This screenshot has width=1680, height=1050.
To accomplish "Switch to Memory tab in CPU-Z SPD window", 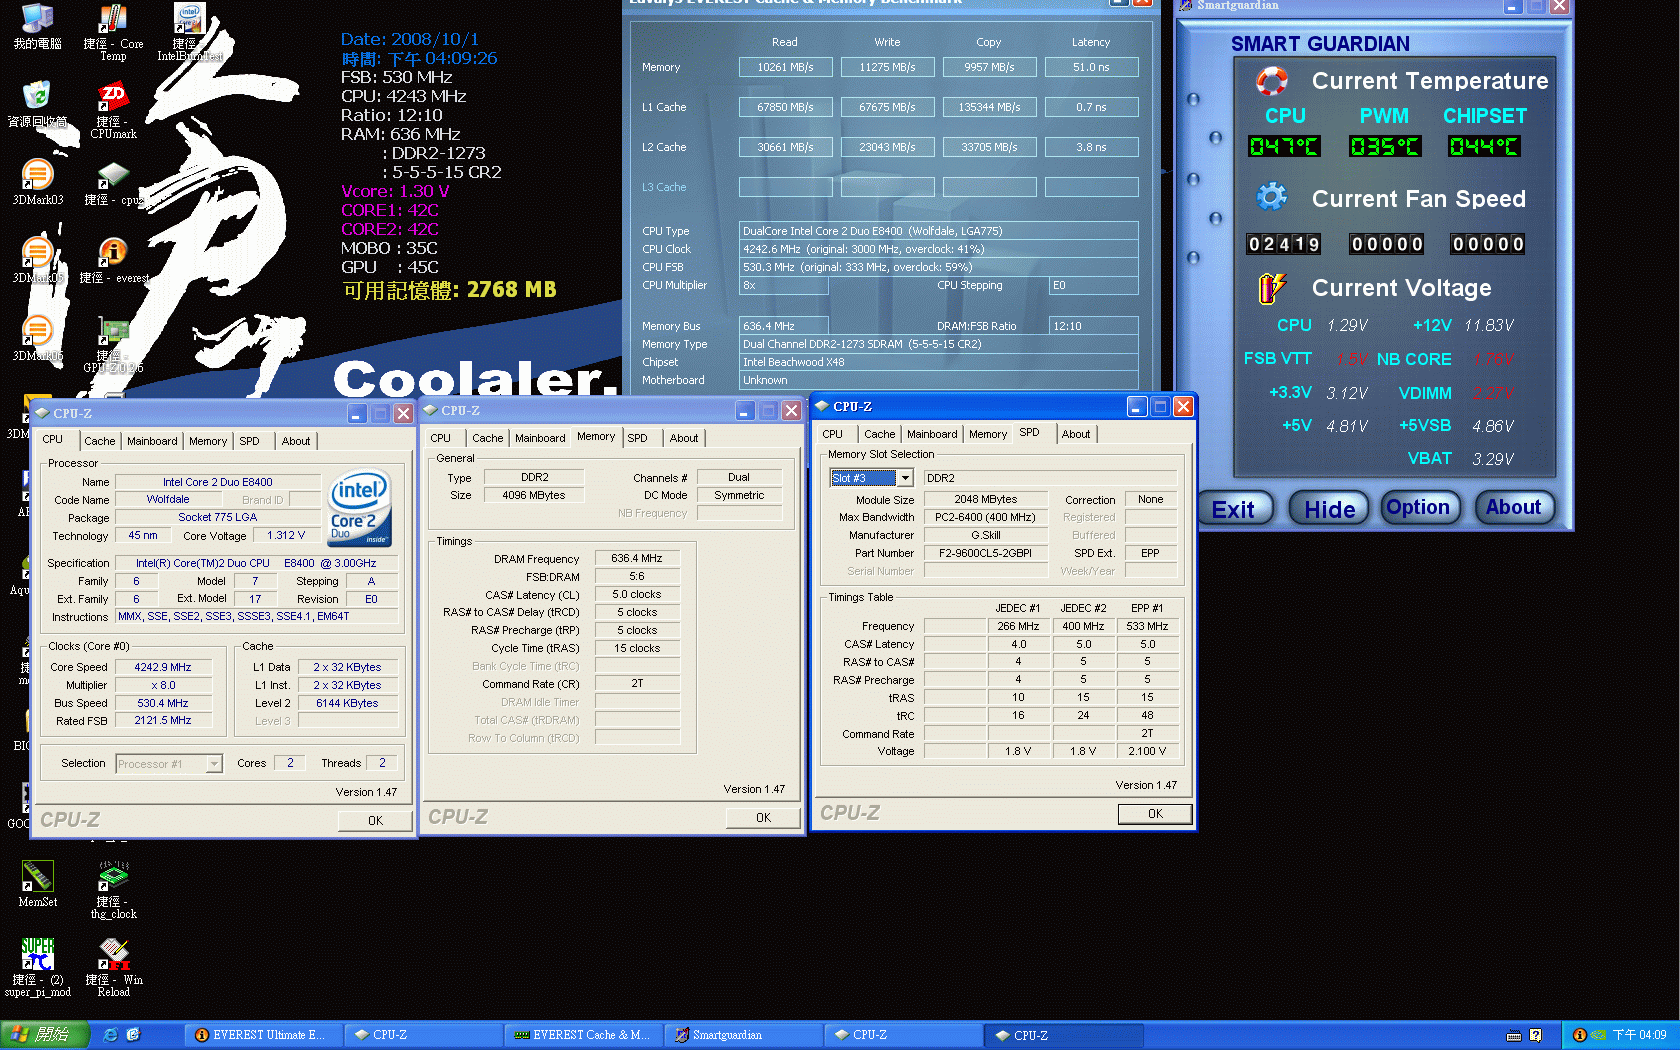I will [988, 434].
